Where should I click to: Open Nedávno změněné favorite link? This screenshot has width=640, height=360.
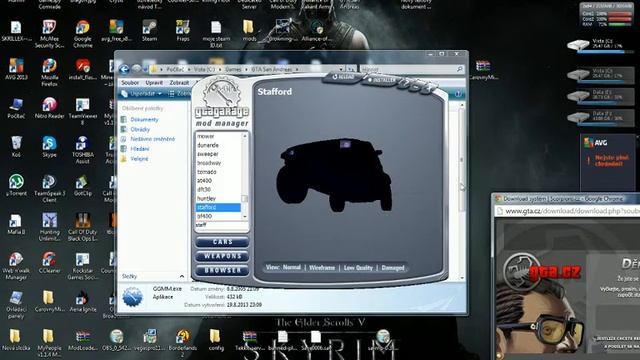(152, 139)
